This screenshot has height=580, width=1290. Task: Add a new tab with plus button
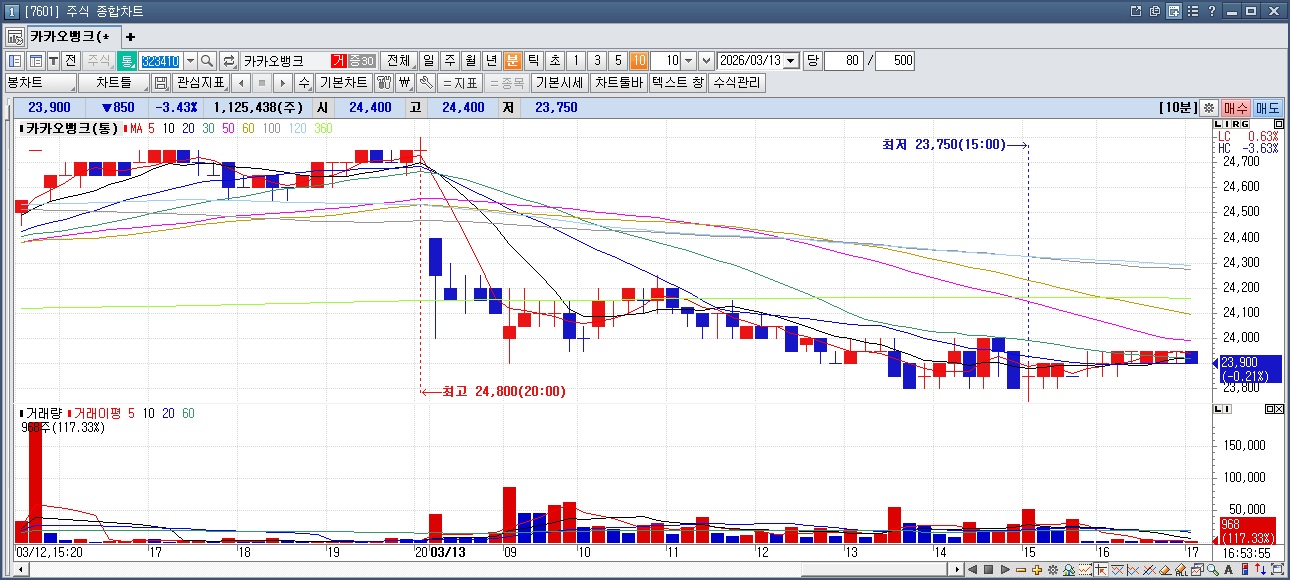(x=130, y=37)
